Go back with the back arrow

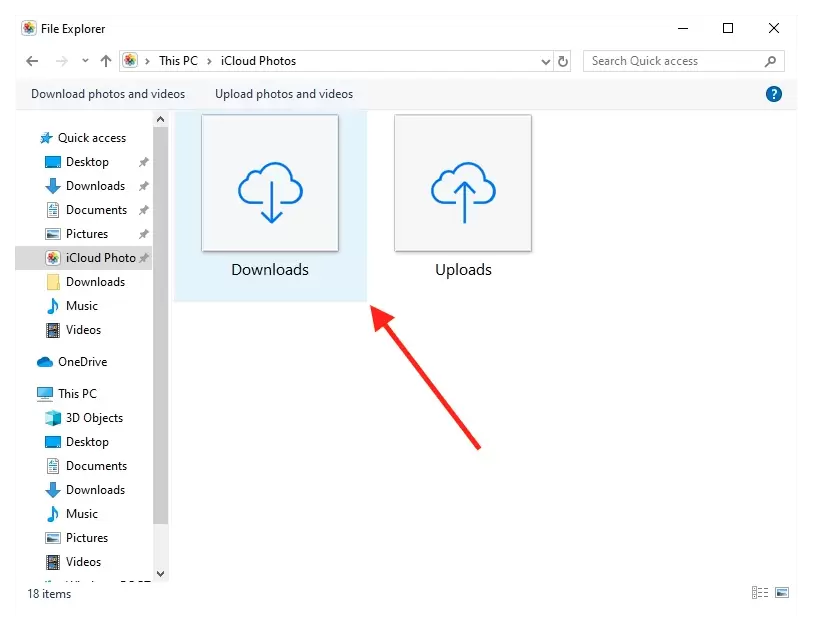coord(32,61)
